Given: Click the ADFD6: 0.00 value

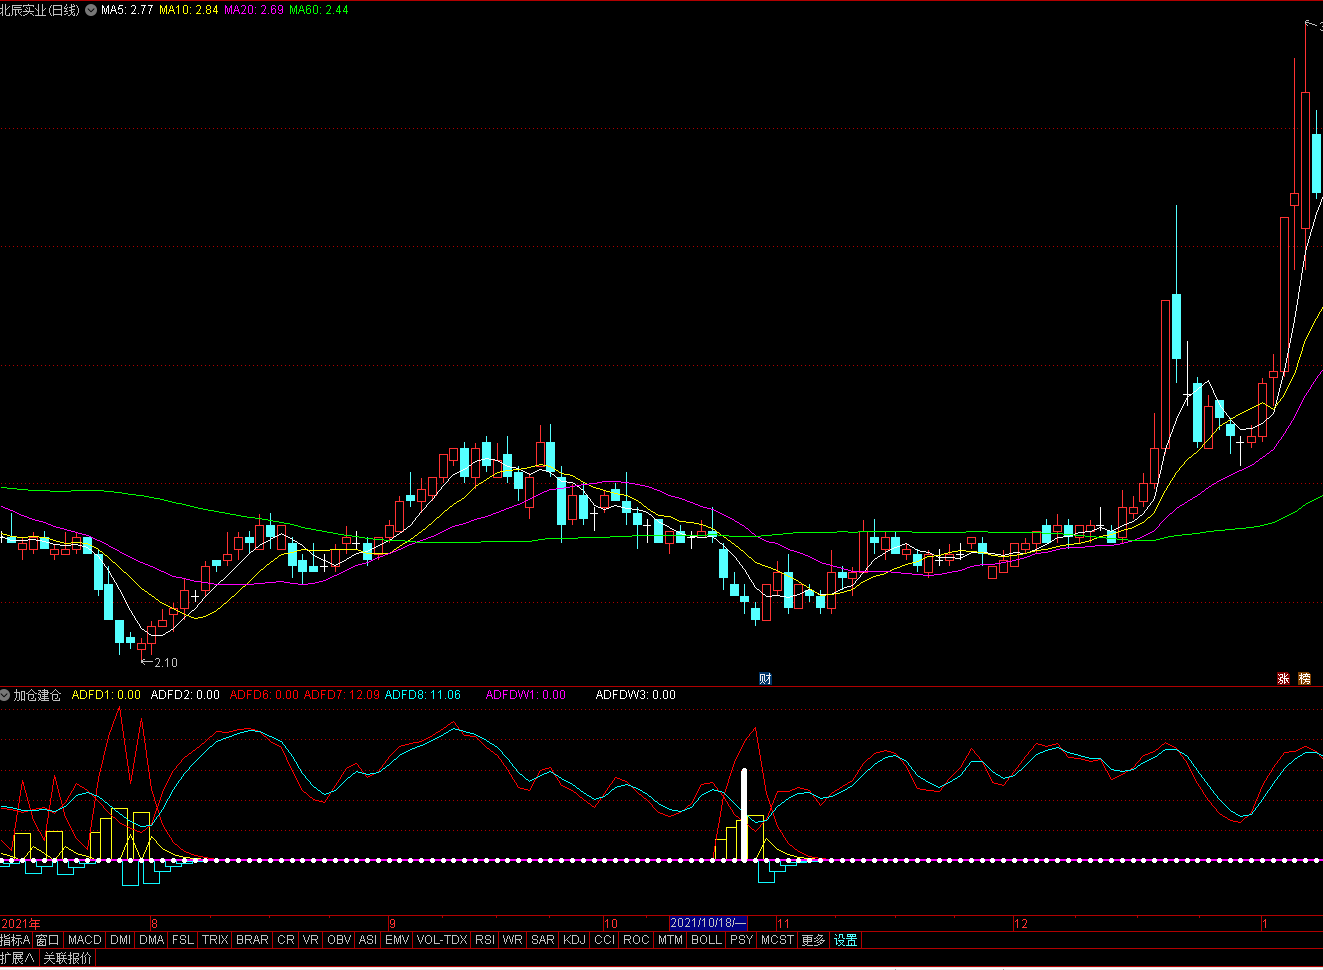Looking at the screenshot, I should coord(264,695).
